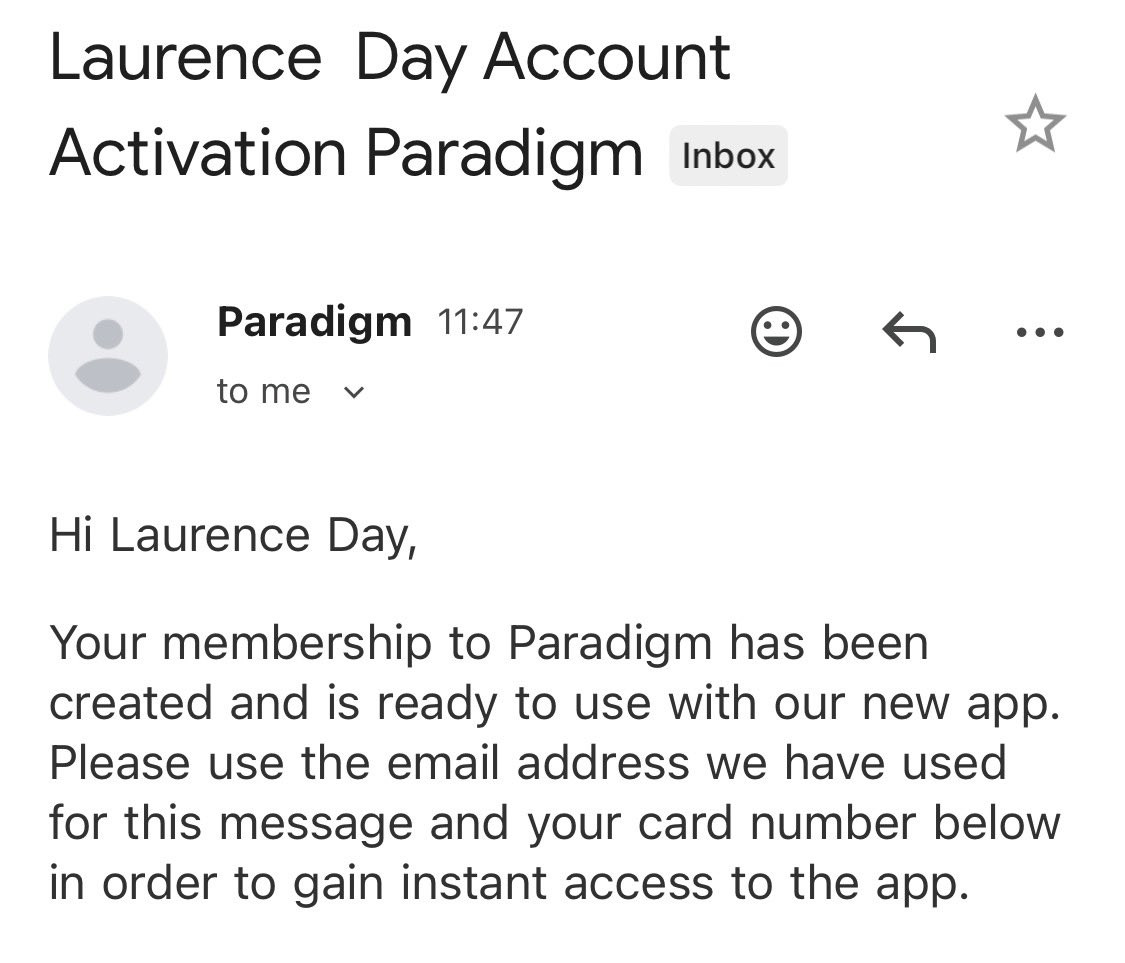Tap 'for this message' text in body

coord(230,822)
